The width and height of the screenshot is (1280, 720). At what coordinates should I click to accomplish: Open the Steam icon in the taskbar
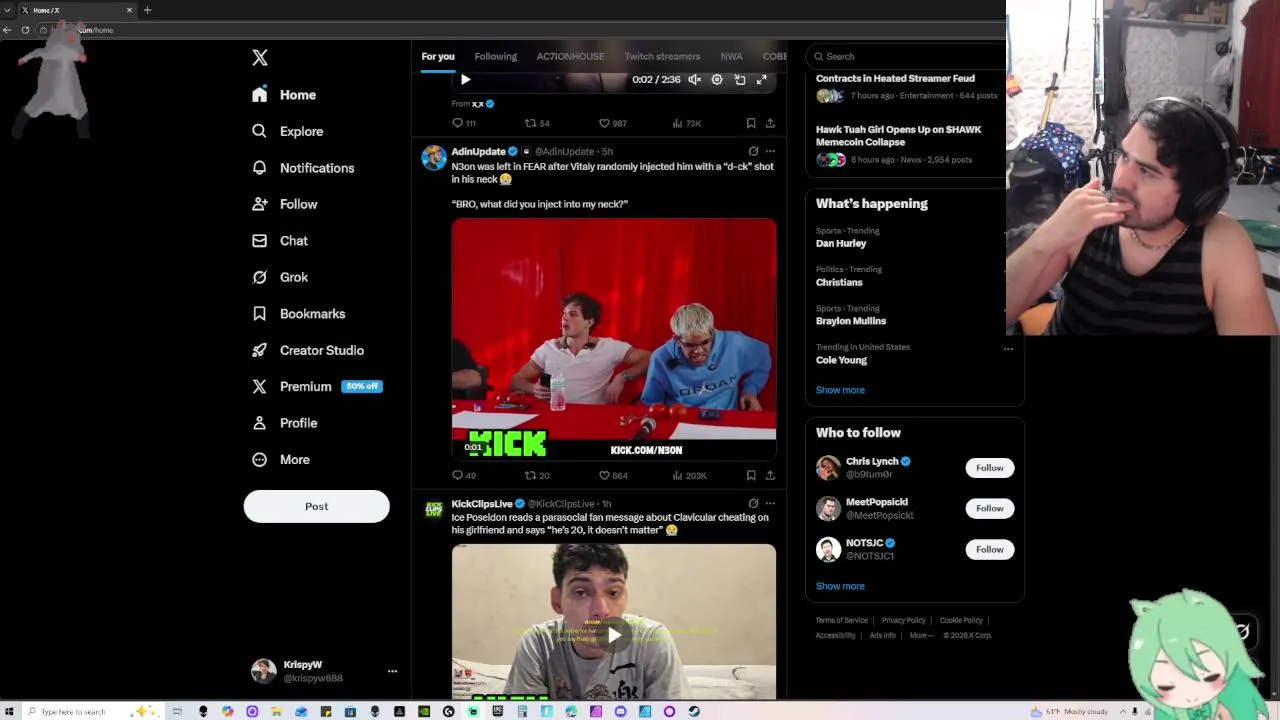[694, 712]
